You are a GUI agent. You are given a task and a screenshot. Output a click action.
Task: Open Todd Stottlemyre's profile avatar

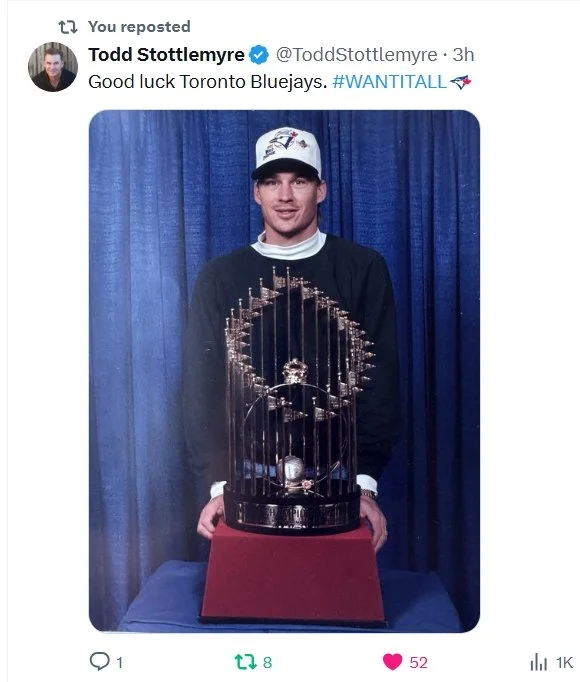tap(53, 67)
